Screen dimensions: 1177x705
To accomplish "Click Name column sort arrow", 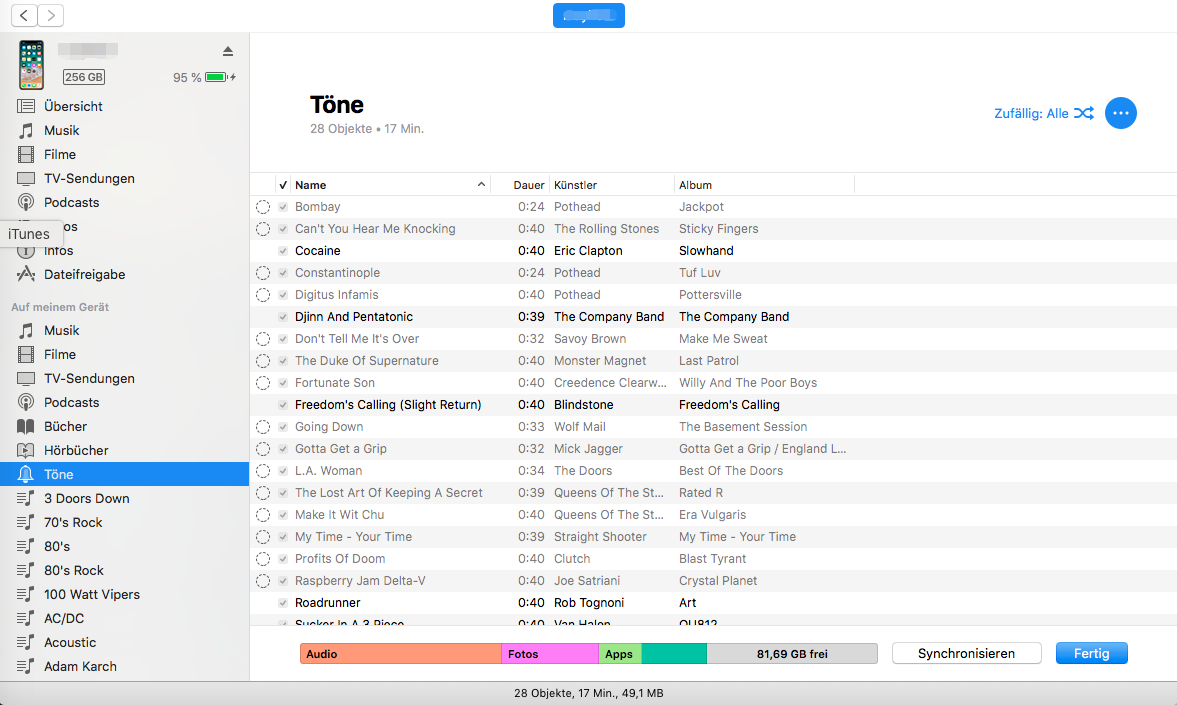I will (481, 185).
